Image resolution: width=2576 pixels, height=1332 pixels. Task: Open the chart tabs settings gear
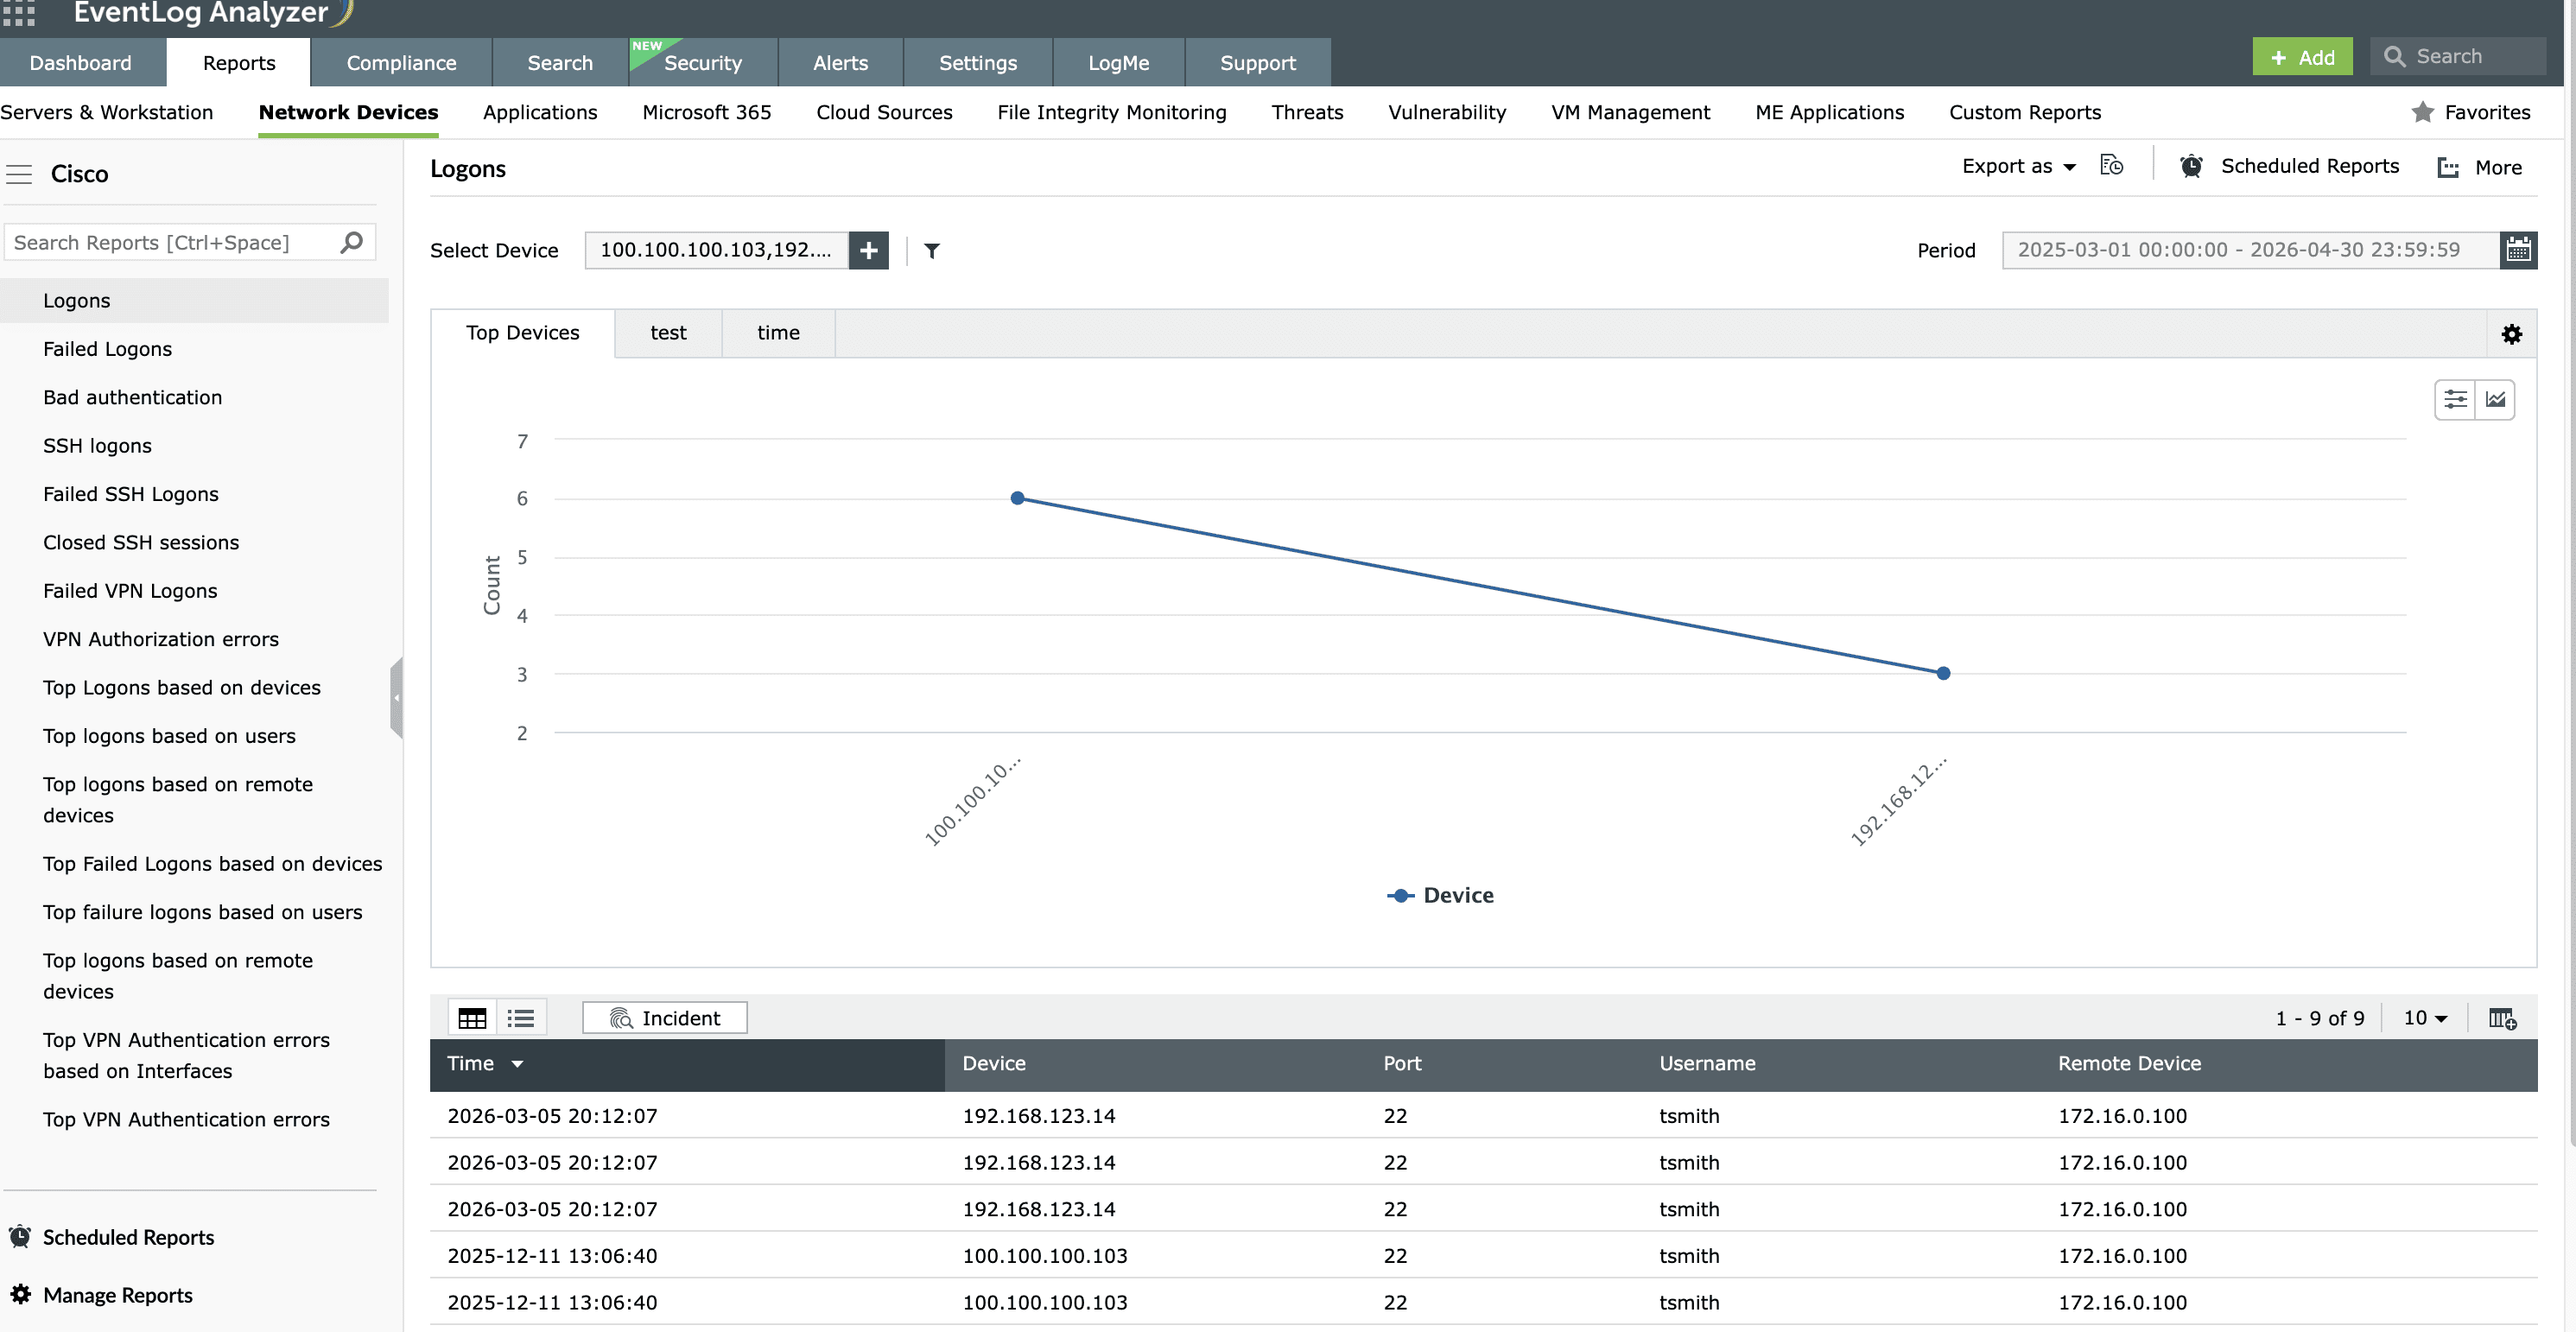click(2511, 334)
